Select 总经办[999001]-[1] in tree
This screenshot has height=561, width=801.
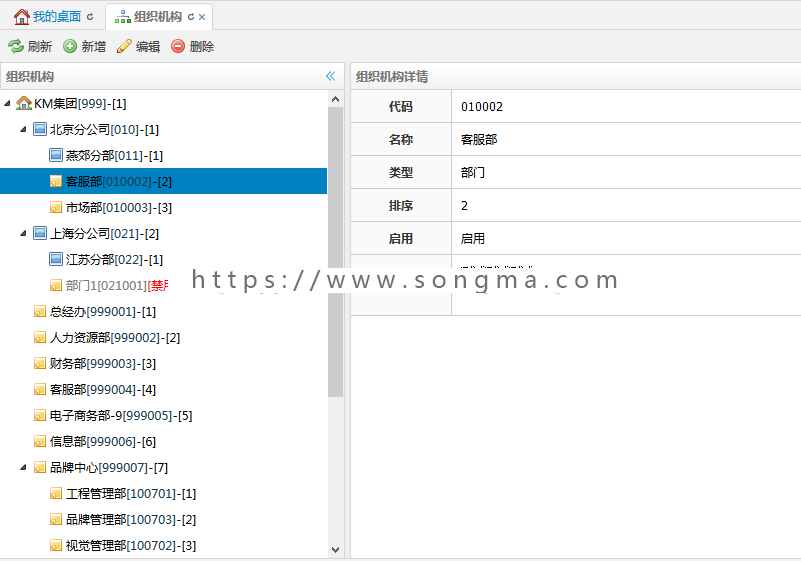tap(103, 312)
